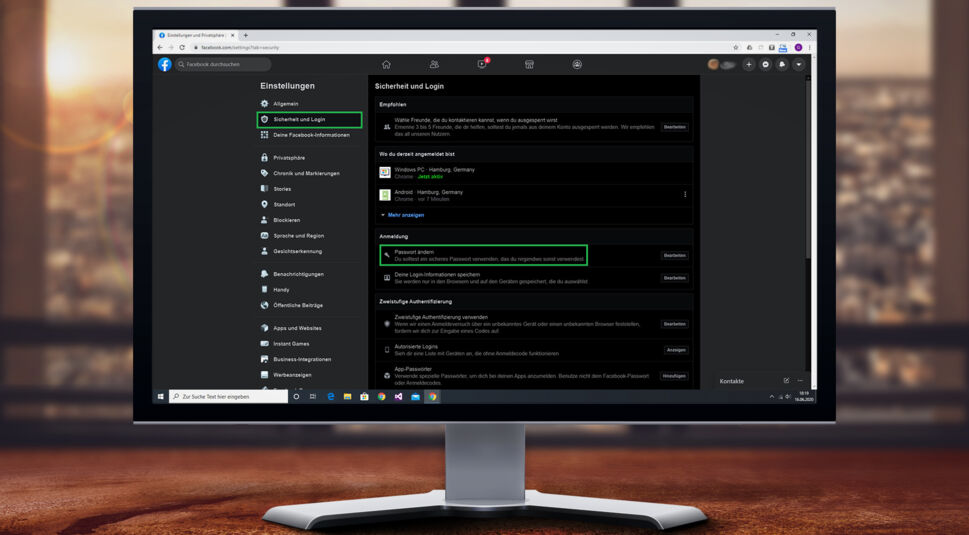Select Sicherheit und Login in sidebar
The image size is (969, 535).
pyautogui.click(x=309, y=119)
